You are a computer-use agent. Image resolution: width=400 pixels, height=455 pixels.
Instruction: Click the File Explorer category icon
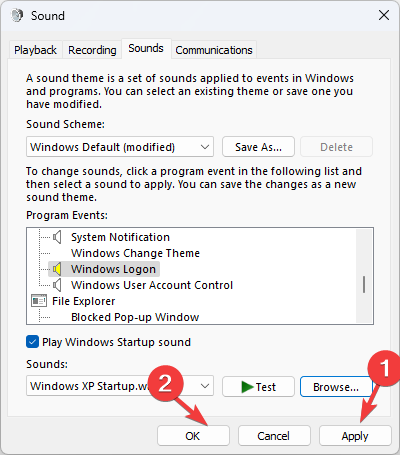tap(39, 301)
